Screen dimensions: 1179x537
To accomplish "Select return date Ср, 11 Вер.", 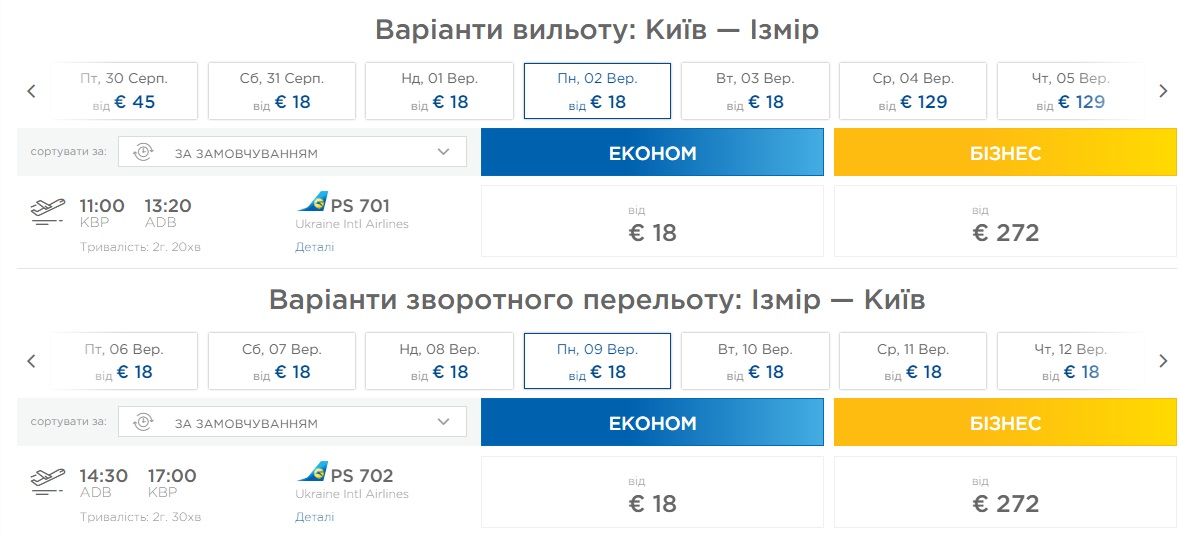I will click(x=912, y=361).
